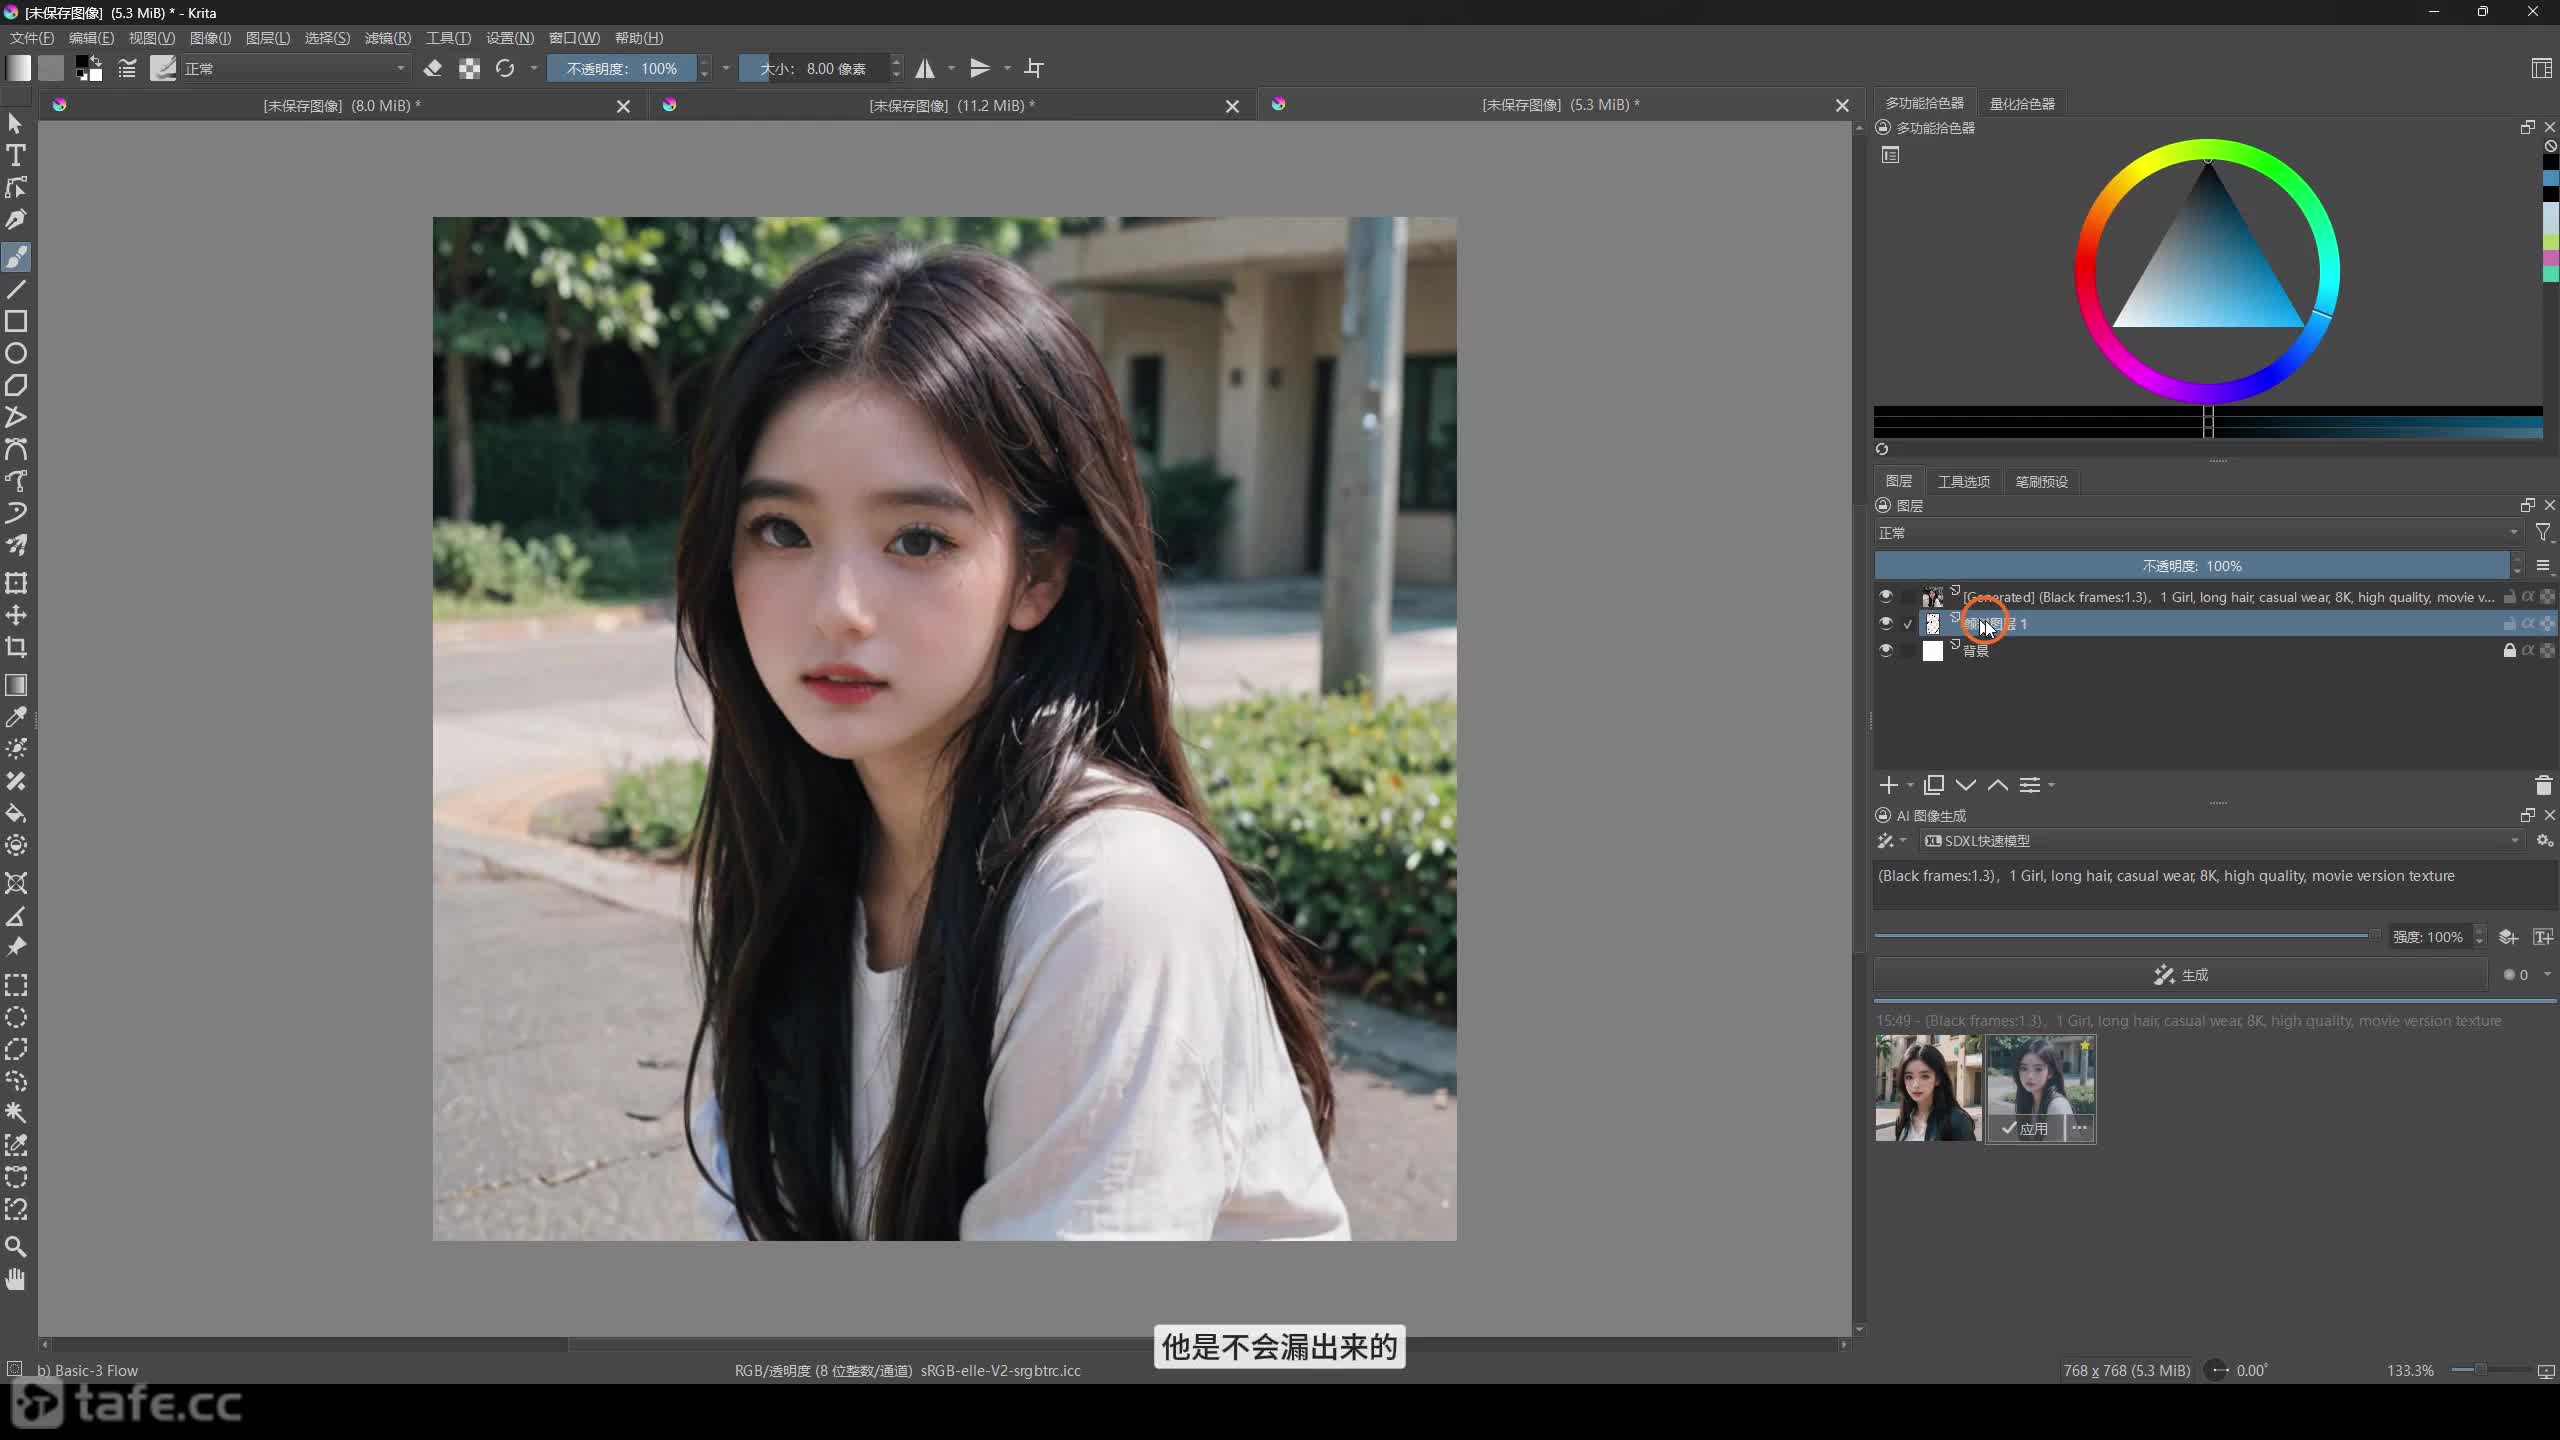This screenshot has width=2560, height=1440.
Task: Open dropdown next to vertical mirror icon
Action: click(1007, 68)
